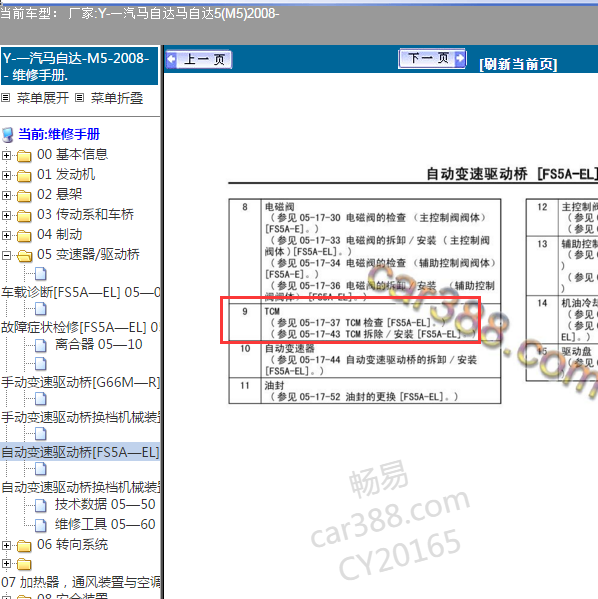The width and height of the screenshot is (598, 599).
Task: Select the 00 基本信息 tree label
Action: tap(72, 154)
